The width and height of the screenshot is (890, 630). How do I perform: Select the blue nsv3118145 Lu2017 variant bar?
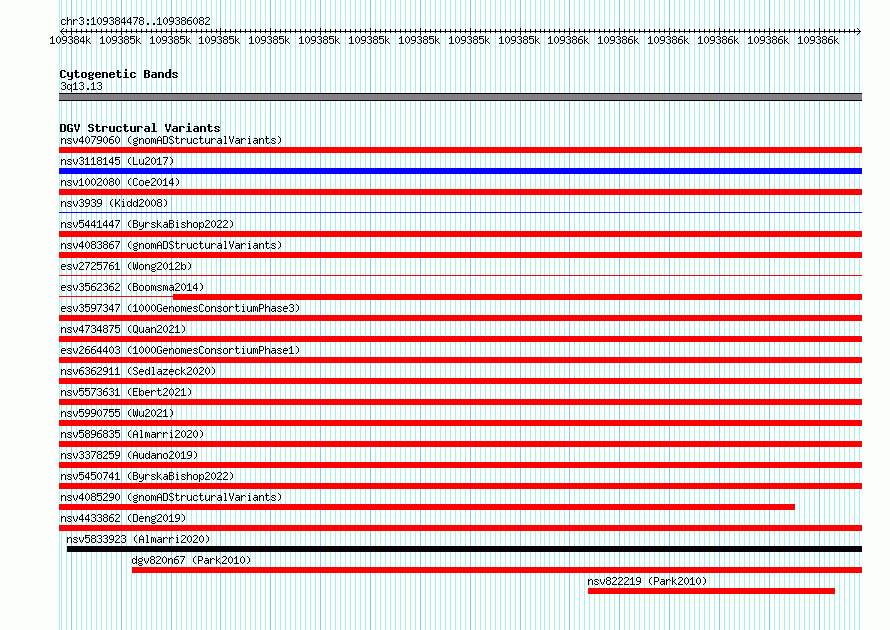460,171
